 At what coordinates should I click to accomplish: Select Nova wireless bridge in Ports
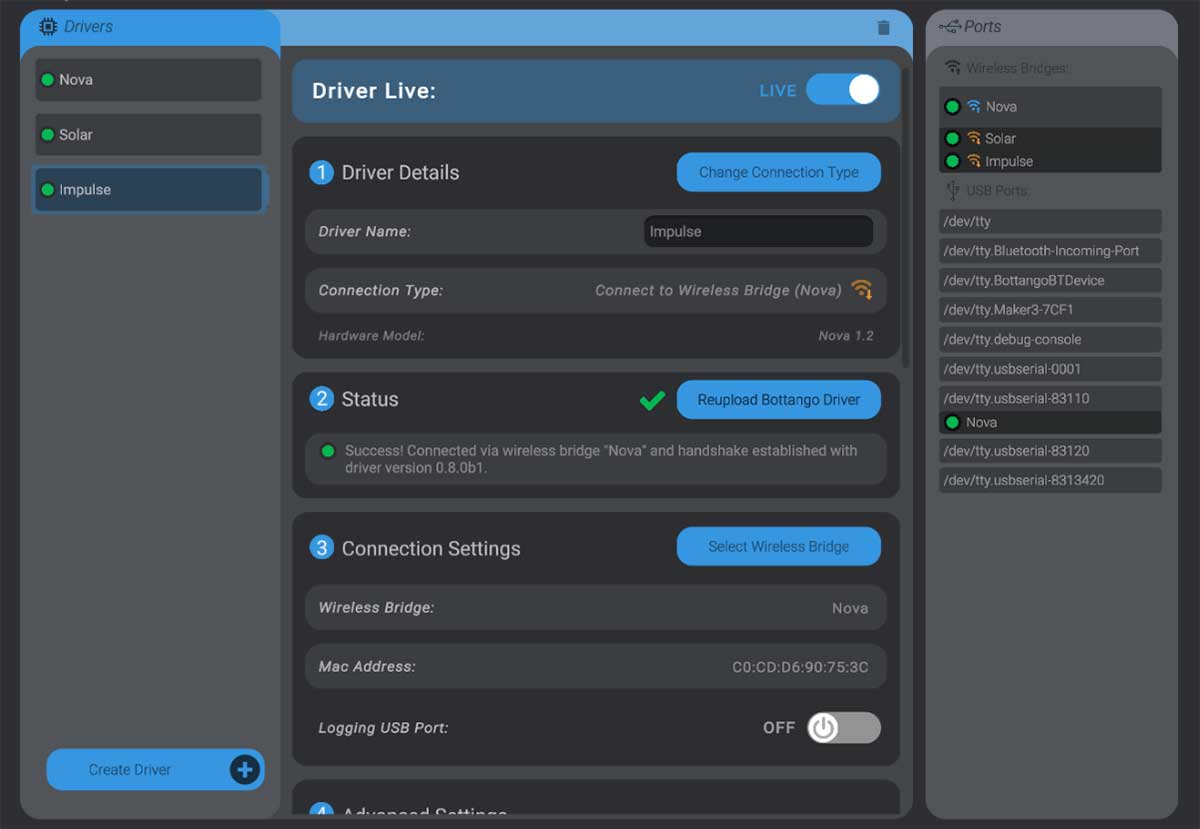(1051, 107)
